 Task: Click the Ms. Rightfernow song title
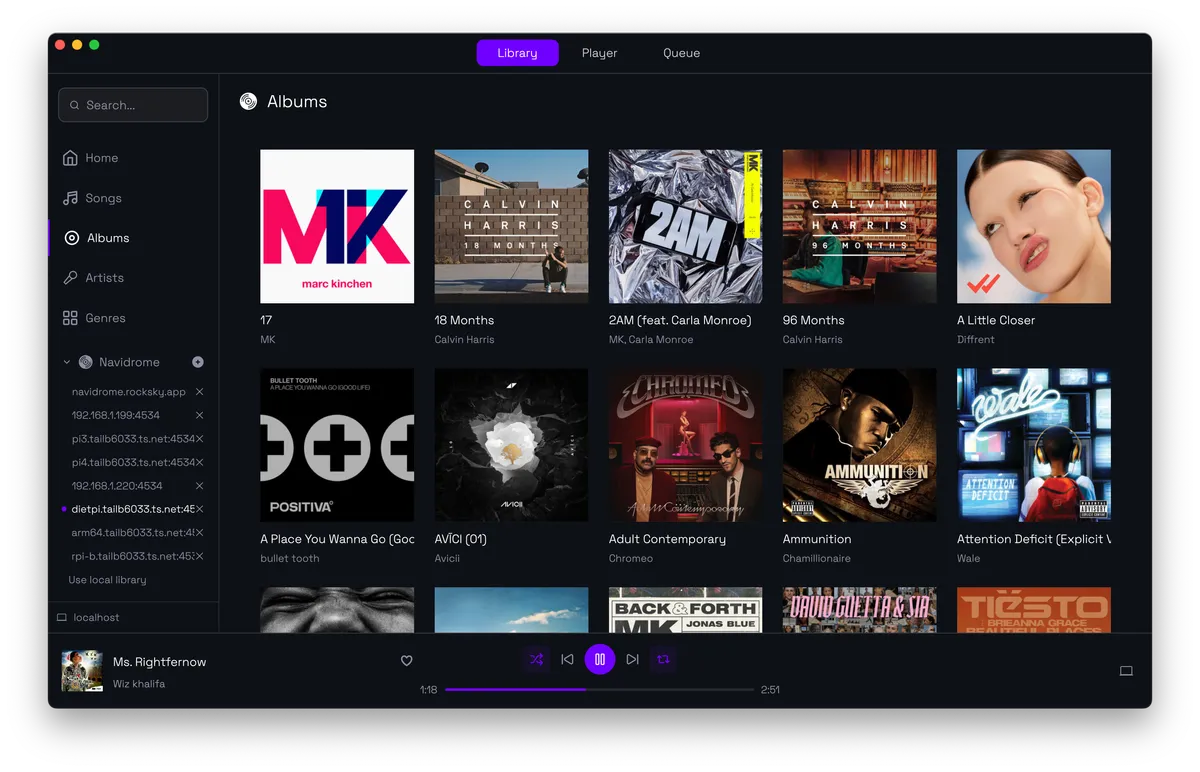[x=159, y=662]
